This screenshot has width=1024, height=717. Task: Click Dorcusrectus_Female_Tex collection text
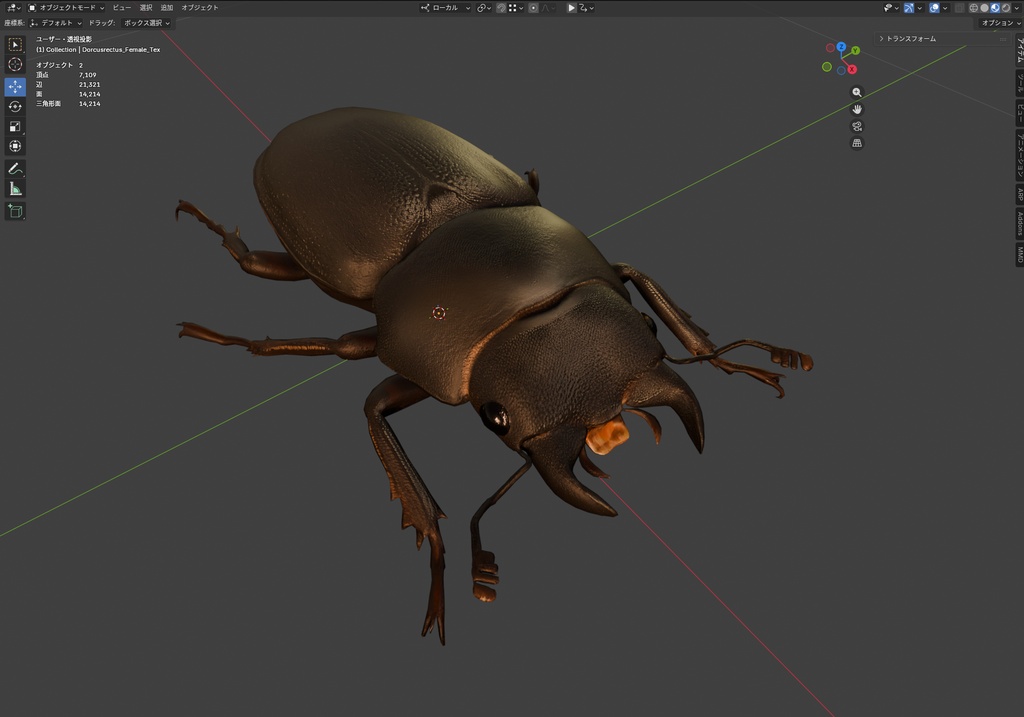(x=121, y=50)
